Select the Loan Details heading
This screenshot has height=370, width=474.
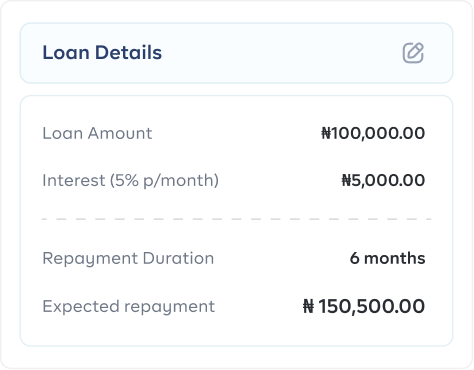102,53
